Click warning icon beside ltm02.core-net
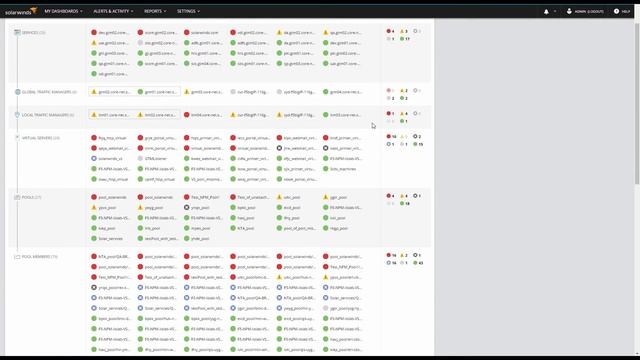 140,115
